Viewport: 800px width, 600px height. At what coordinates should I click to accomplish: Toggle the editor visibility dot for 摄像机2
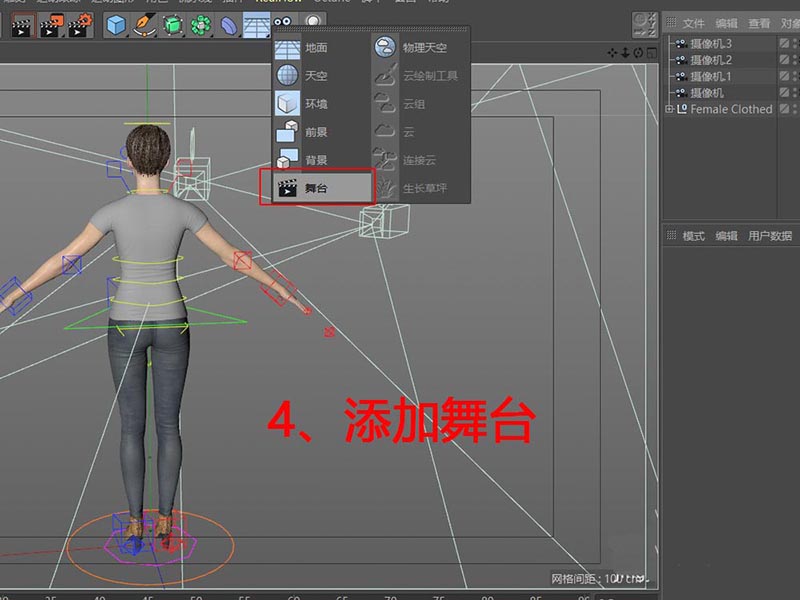[x=795, y=57]
